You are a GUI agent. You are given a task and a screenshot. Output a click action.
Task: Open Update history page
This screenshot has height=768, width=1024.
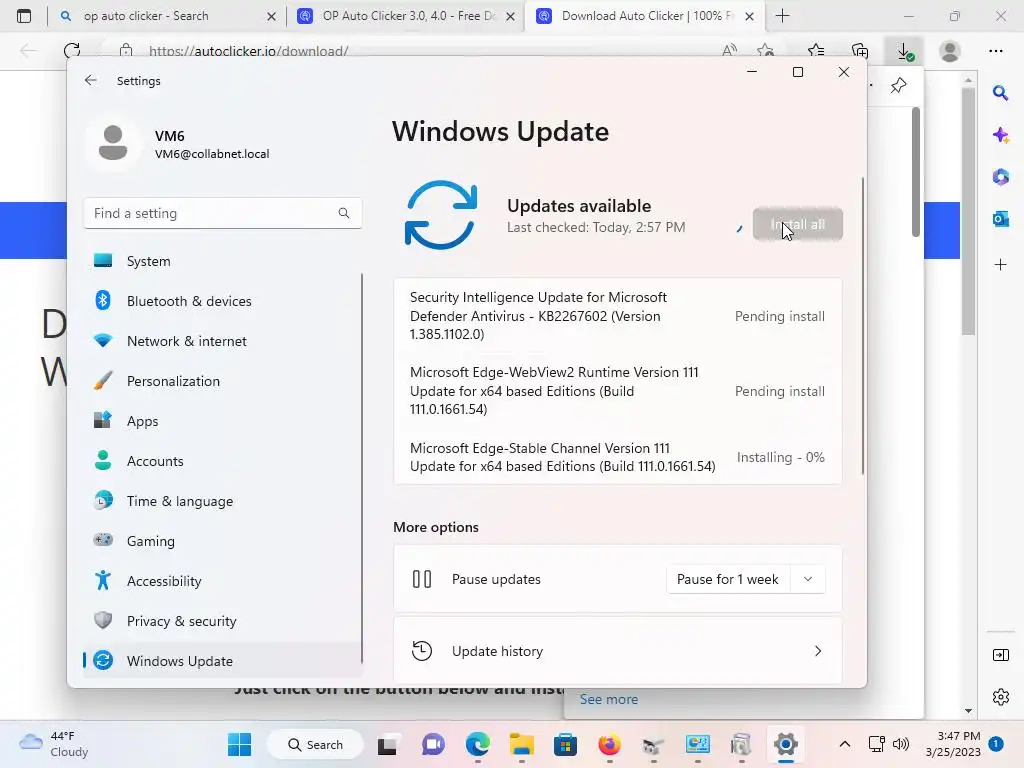(x=618, y=651)
